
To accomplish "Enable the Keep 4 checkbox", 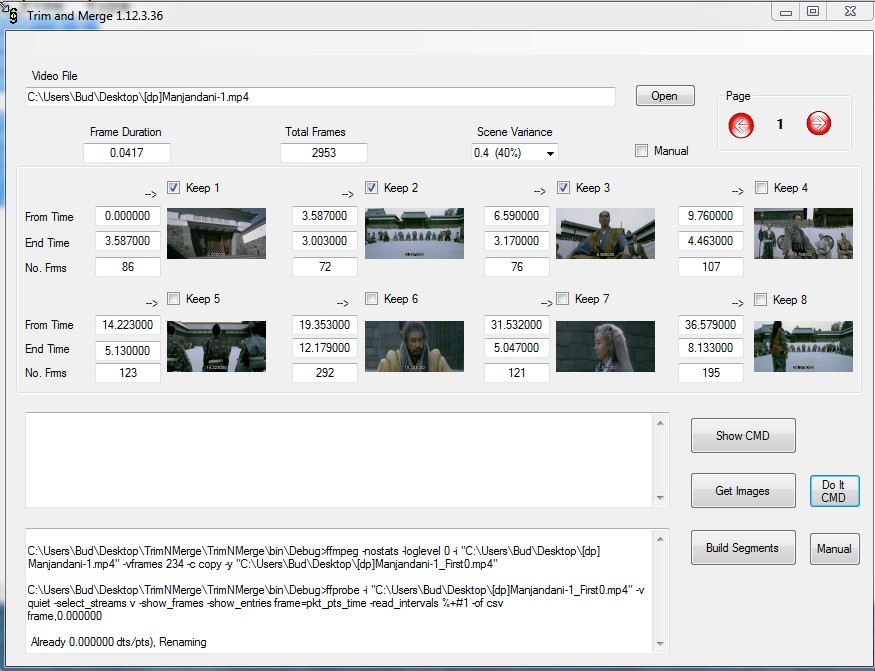I will [761, 188].
